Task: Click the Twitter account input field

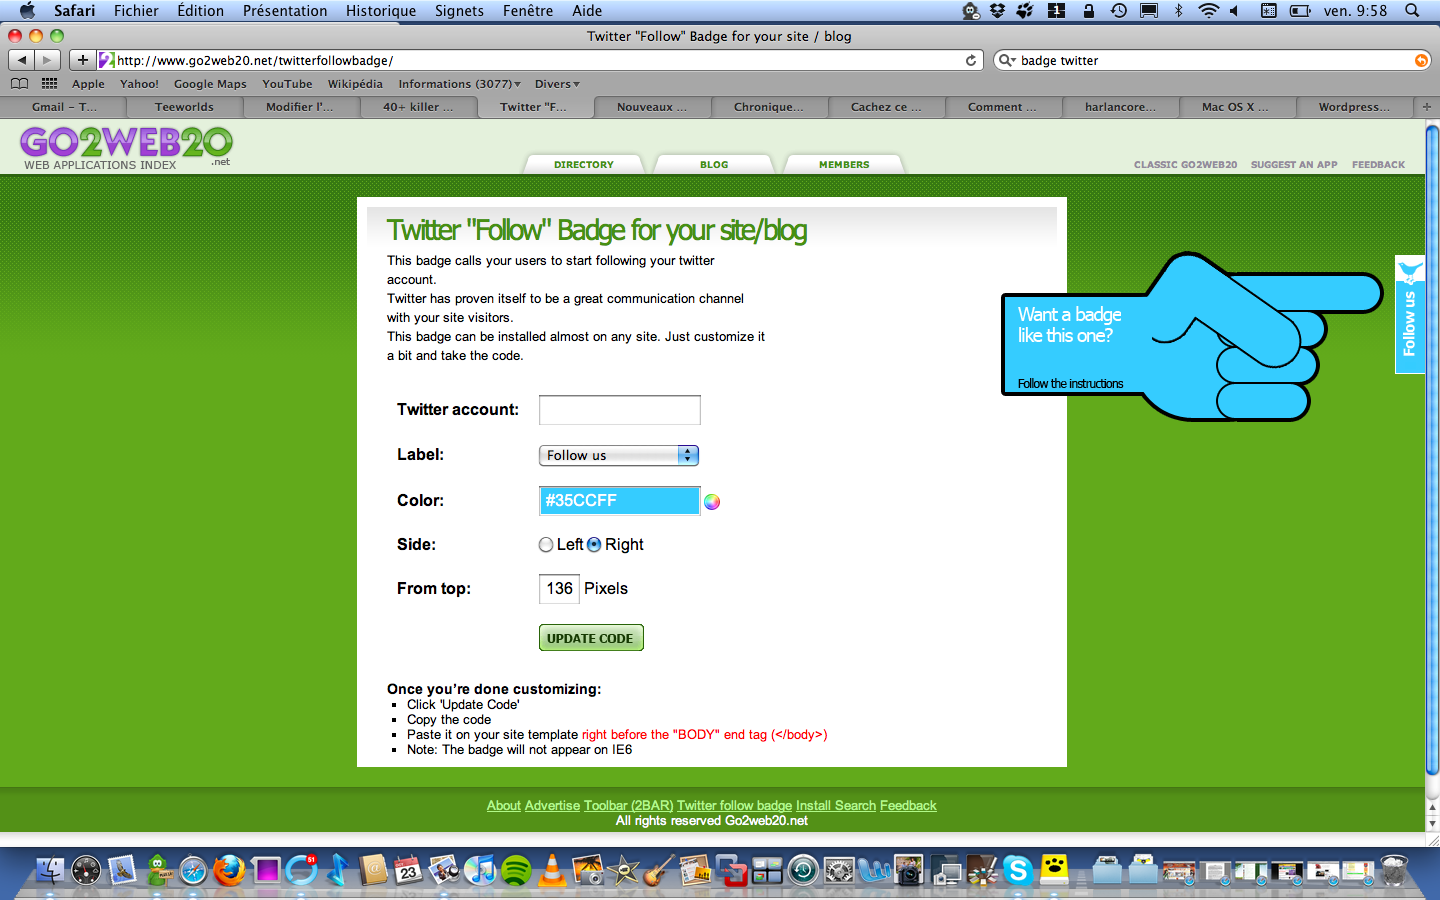Action: click(x=620, y=410)
